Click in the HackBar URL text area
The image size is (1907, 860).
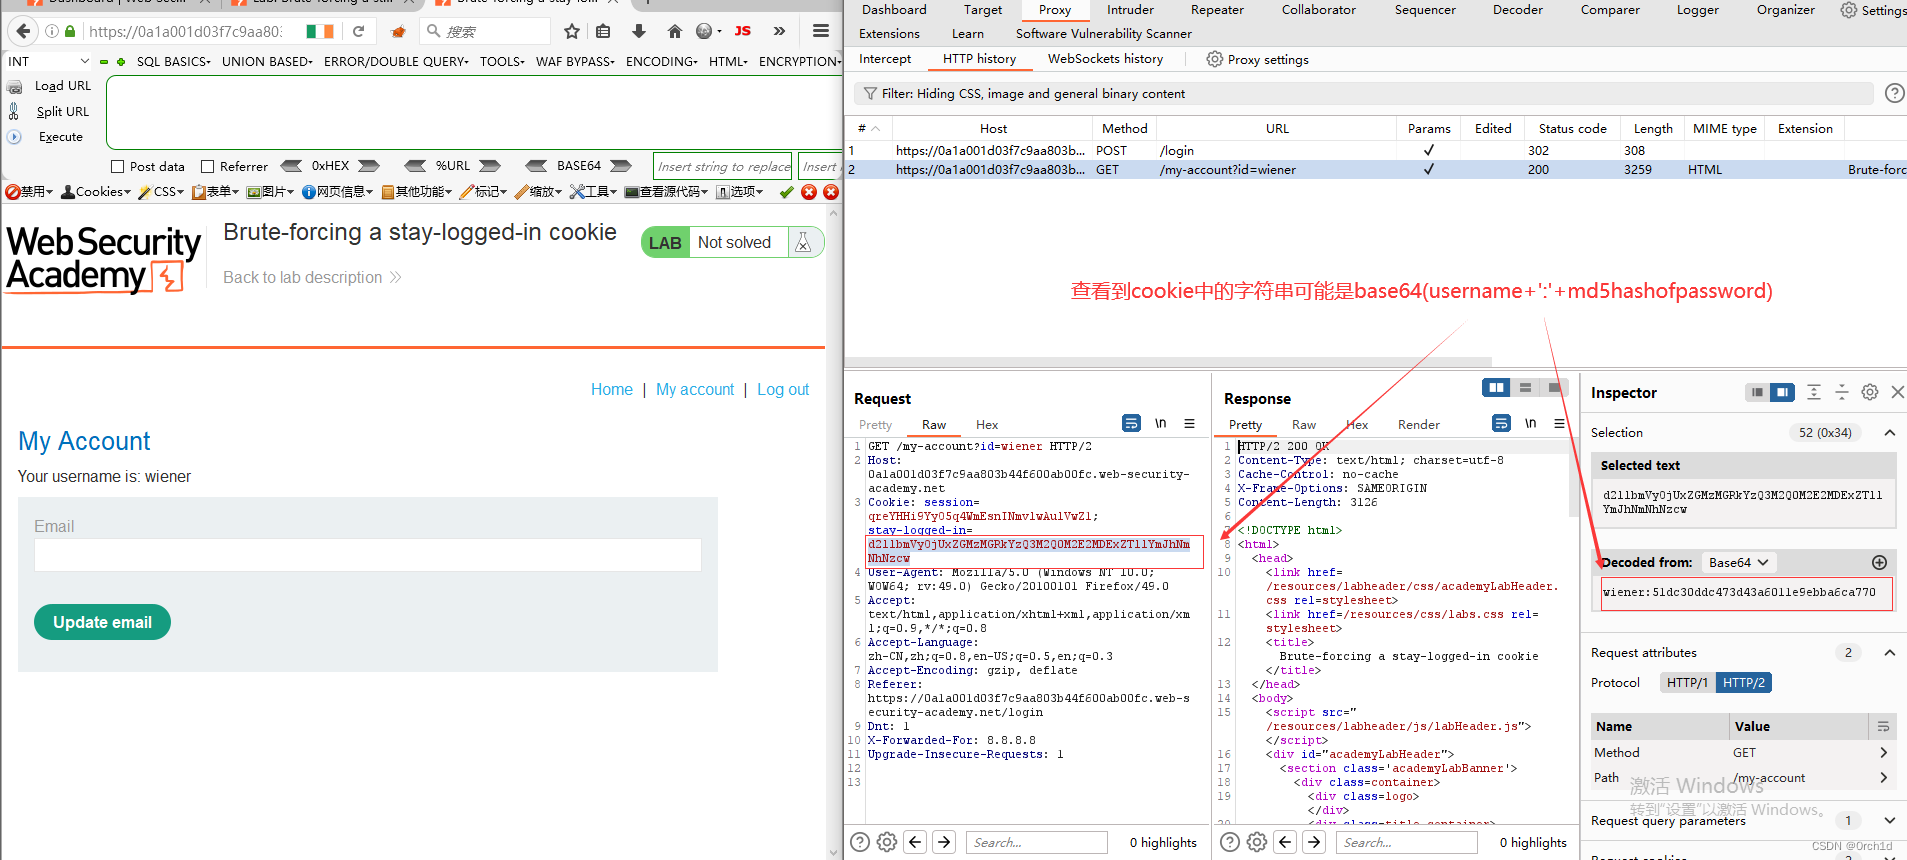pos(474,112)
